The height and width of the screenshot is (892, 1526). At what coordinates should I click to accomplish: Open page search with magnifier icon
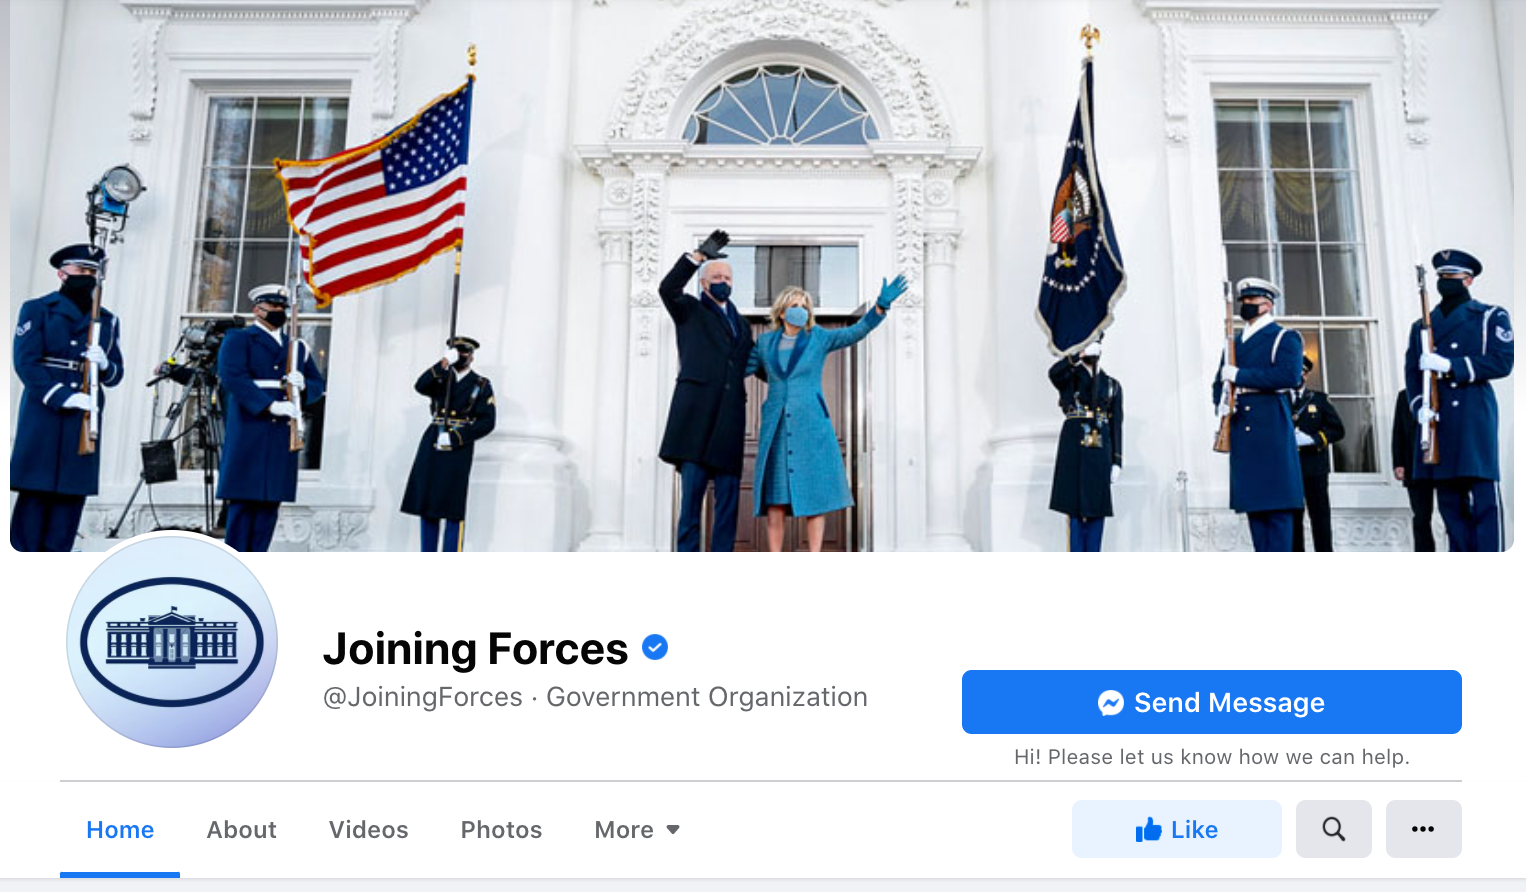pos(1333,829)
